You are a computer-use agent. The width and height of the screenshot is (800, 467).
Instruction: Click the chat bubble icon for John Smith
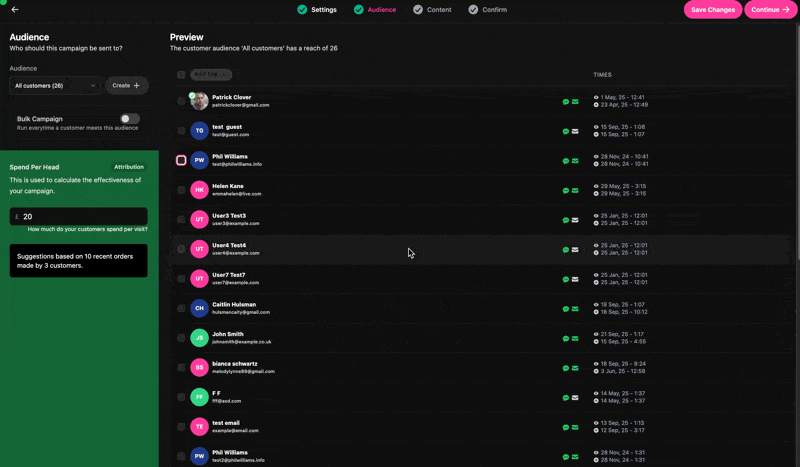click(566, 338)
